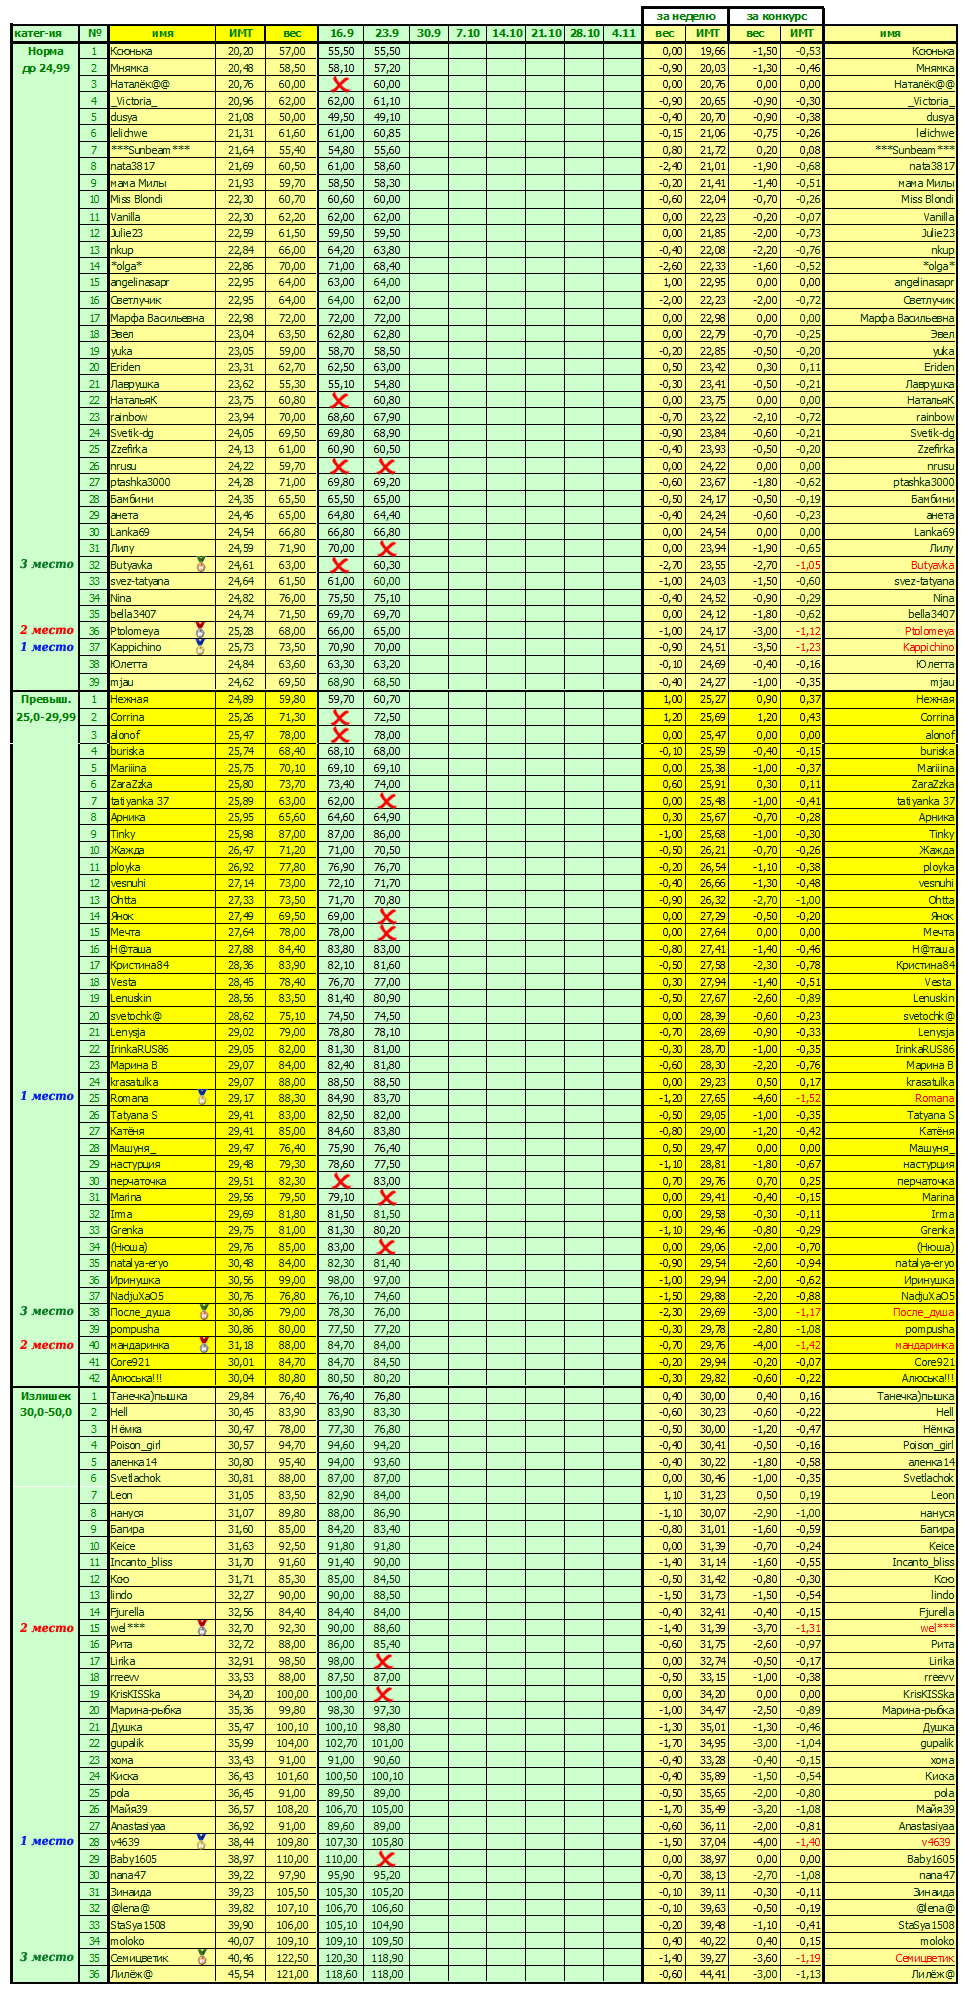The height and width of the screenshot is (2000, 968).
Task: Select the red -1,19 value in Семицветик's row
Action: tap(808, 1958)
